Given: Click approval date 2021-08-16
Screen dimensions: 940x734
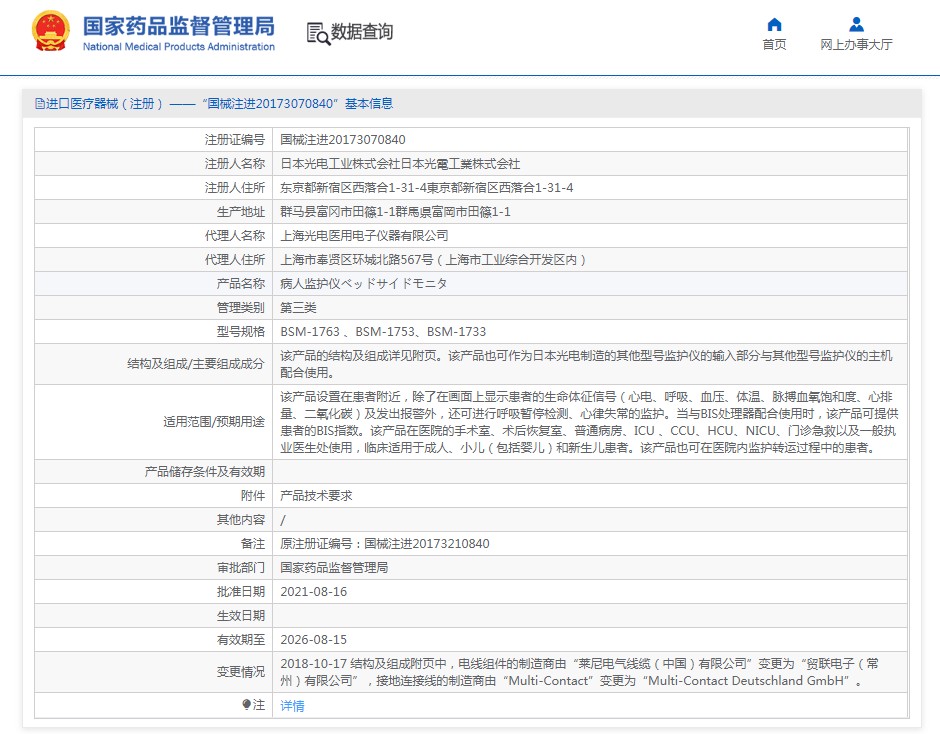Looking at the screenshot, I should 314,591.
